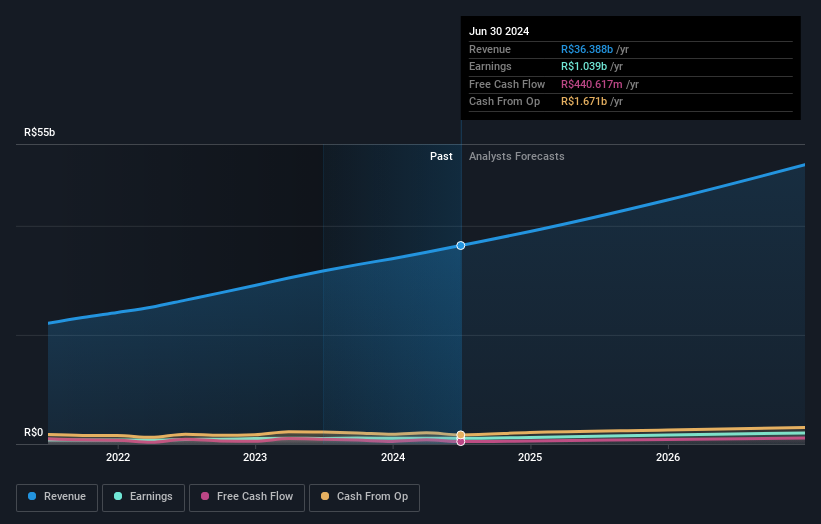Viewport: 821px width, 524px height.
Task: Select the 2025 x-axis label
Action: [x=530, y=457]
